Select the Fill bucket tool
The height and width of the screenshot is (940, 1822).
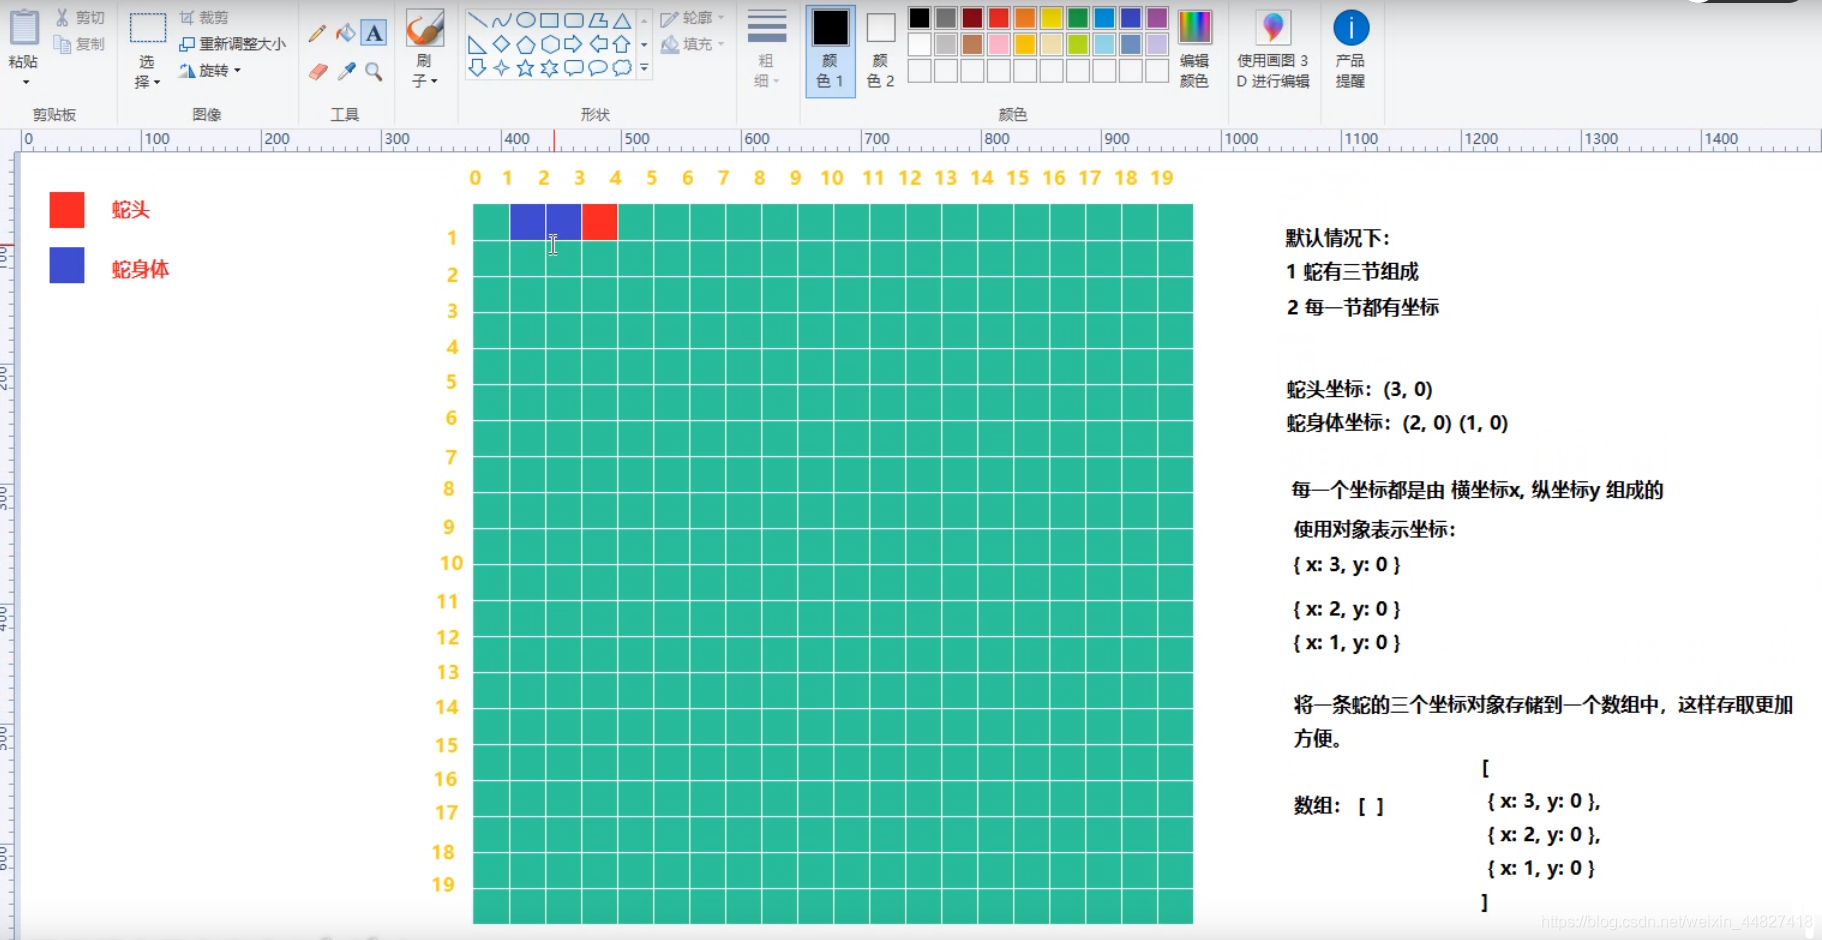coord(345,33)
